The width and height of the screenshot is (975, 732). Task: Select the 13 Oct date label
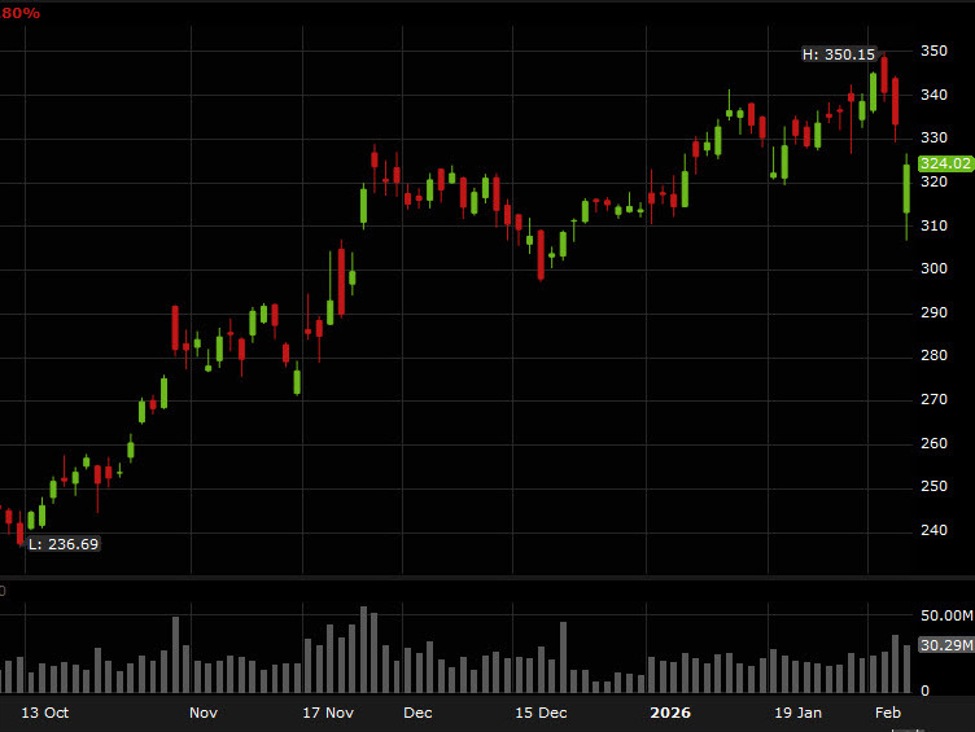(45, 713)
